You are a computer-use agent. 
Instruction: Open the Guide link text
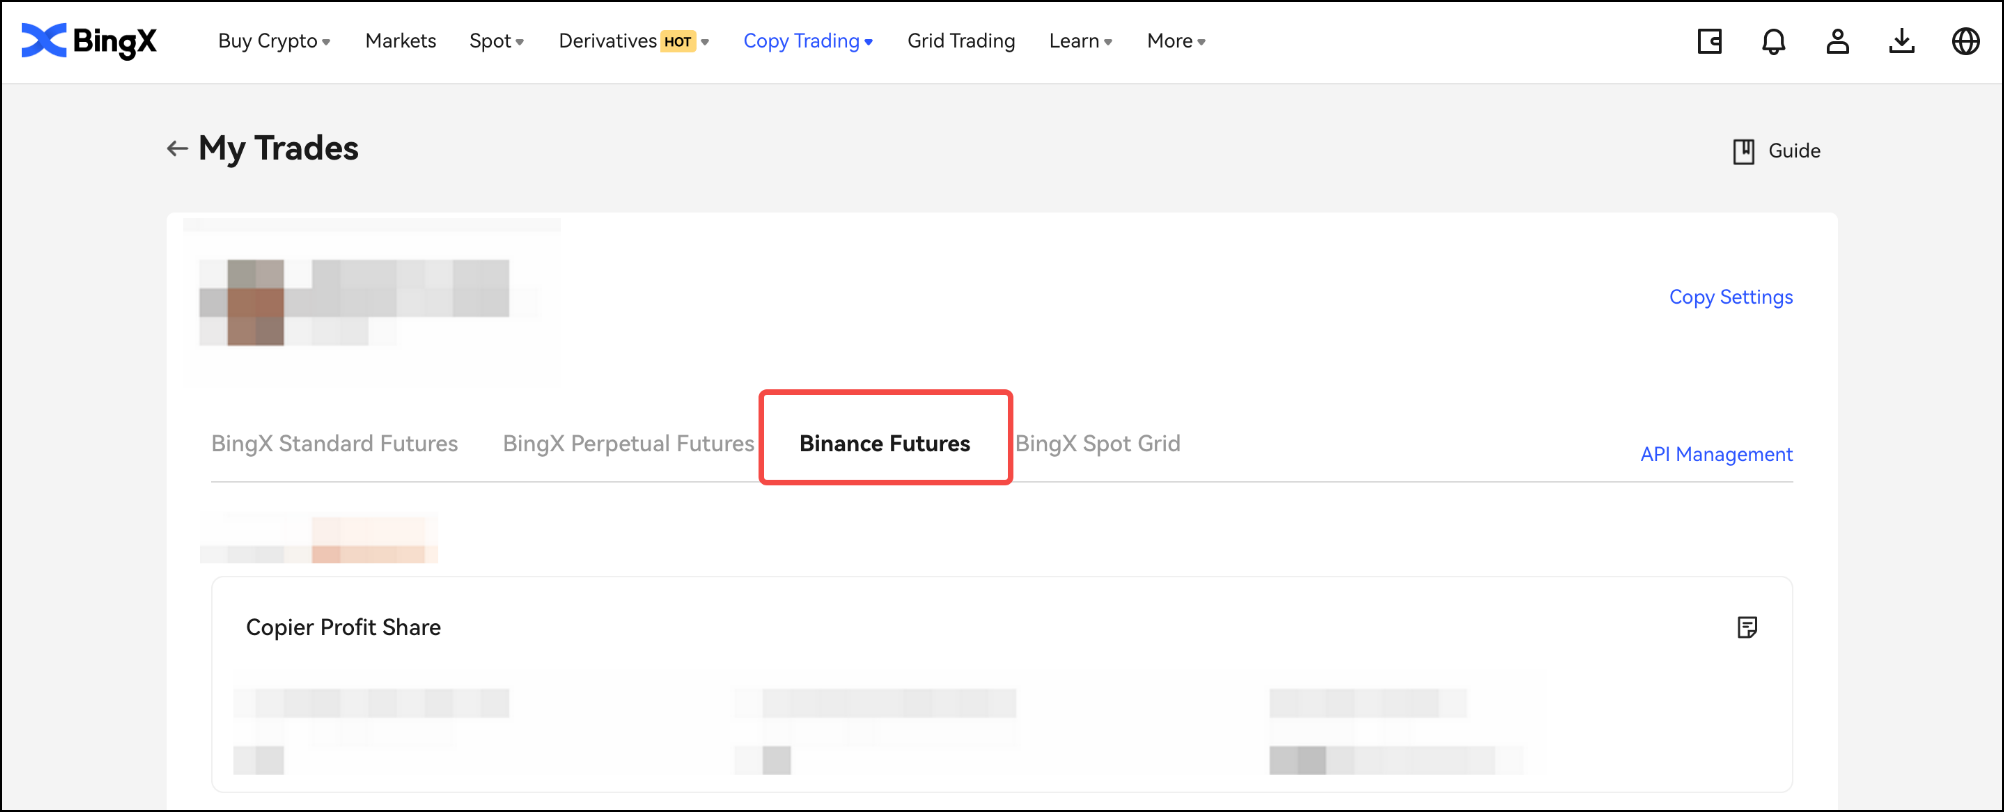[x=1794, y=151]
